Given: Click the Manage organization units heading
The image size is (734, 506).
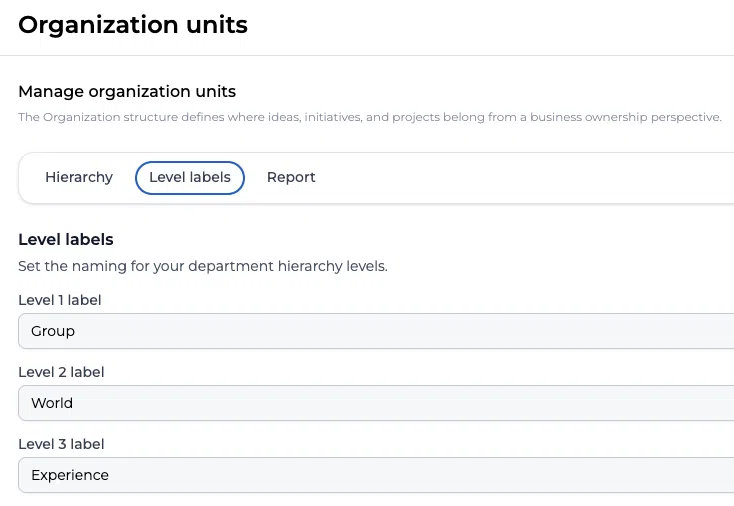Looking at the screenshot, I should click(x=127, y=91).
